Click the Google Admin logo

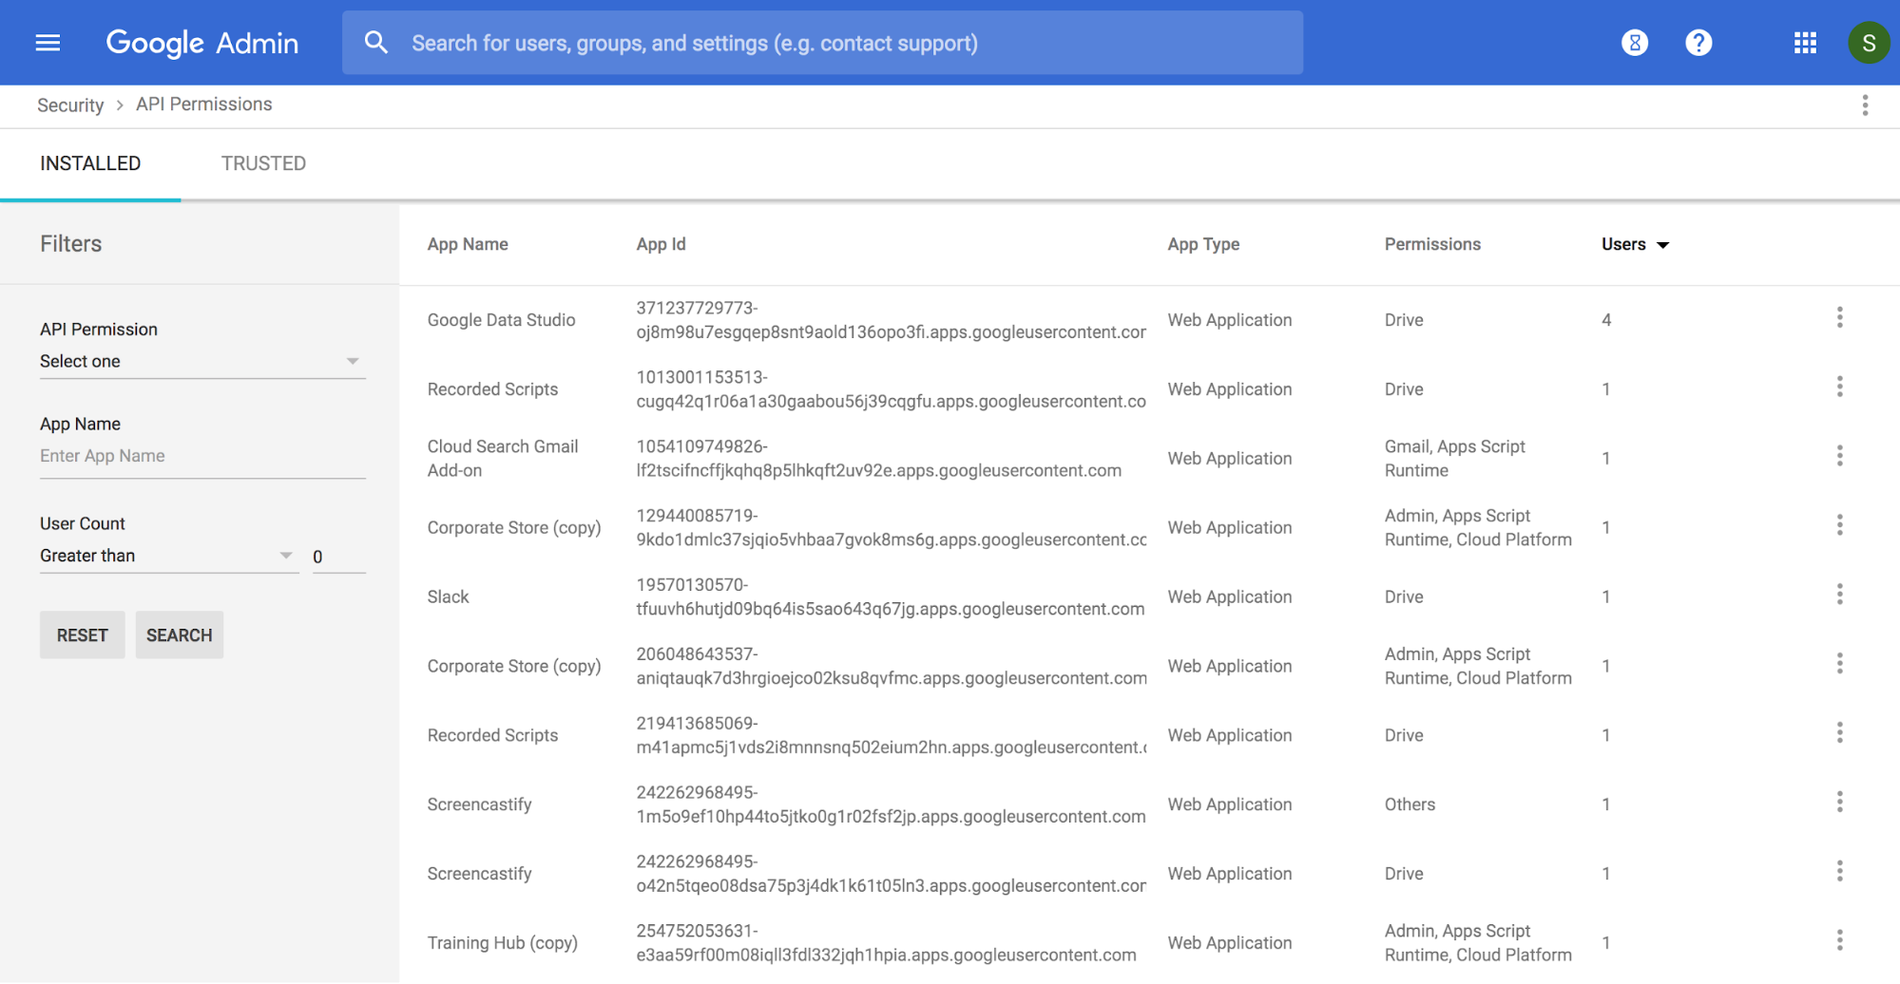coord(202,43)
